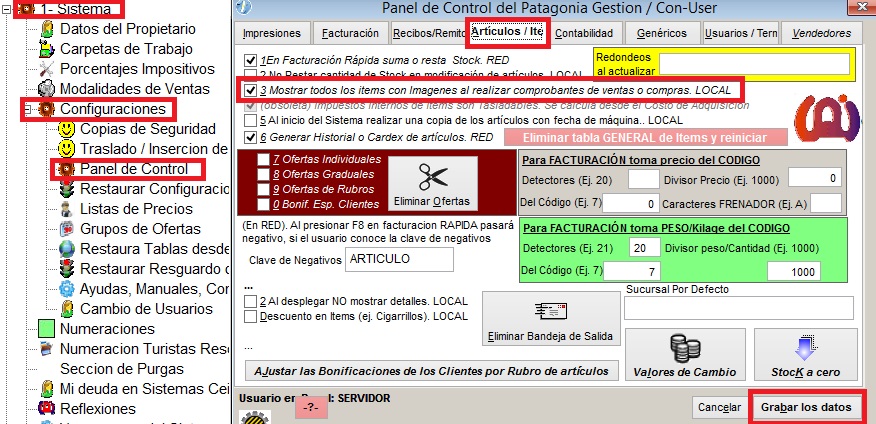Viewport: 876px width, 424px height.
Task: Click Grabar los datos button
Action: coord(806,407)
